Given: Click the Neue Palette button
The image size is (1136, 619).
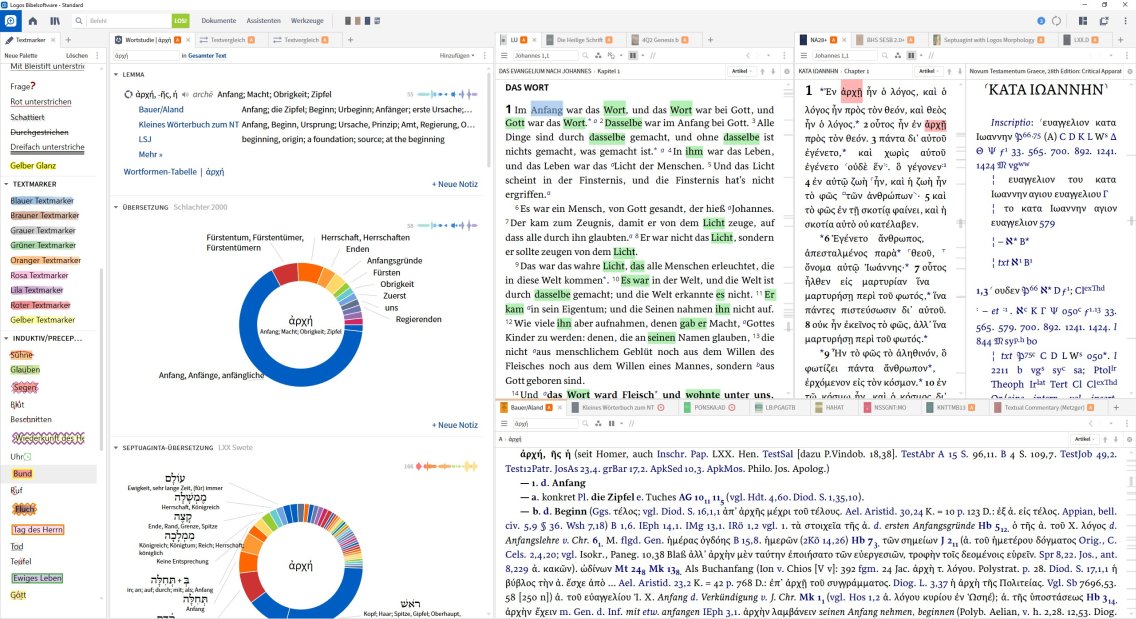Looking at the screenshot, I should click(x=21, y=56).
